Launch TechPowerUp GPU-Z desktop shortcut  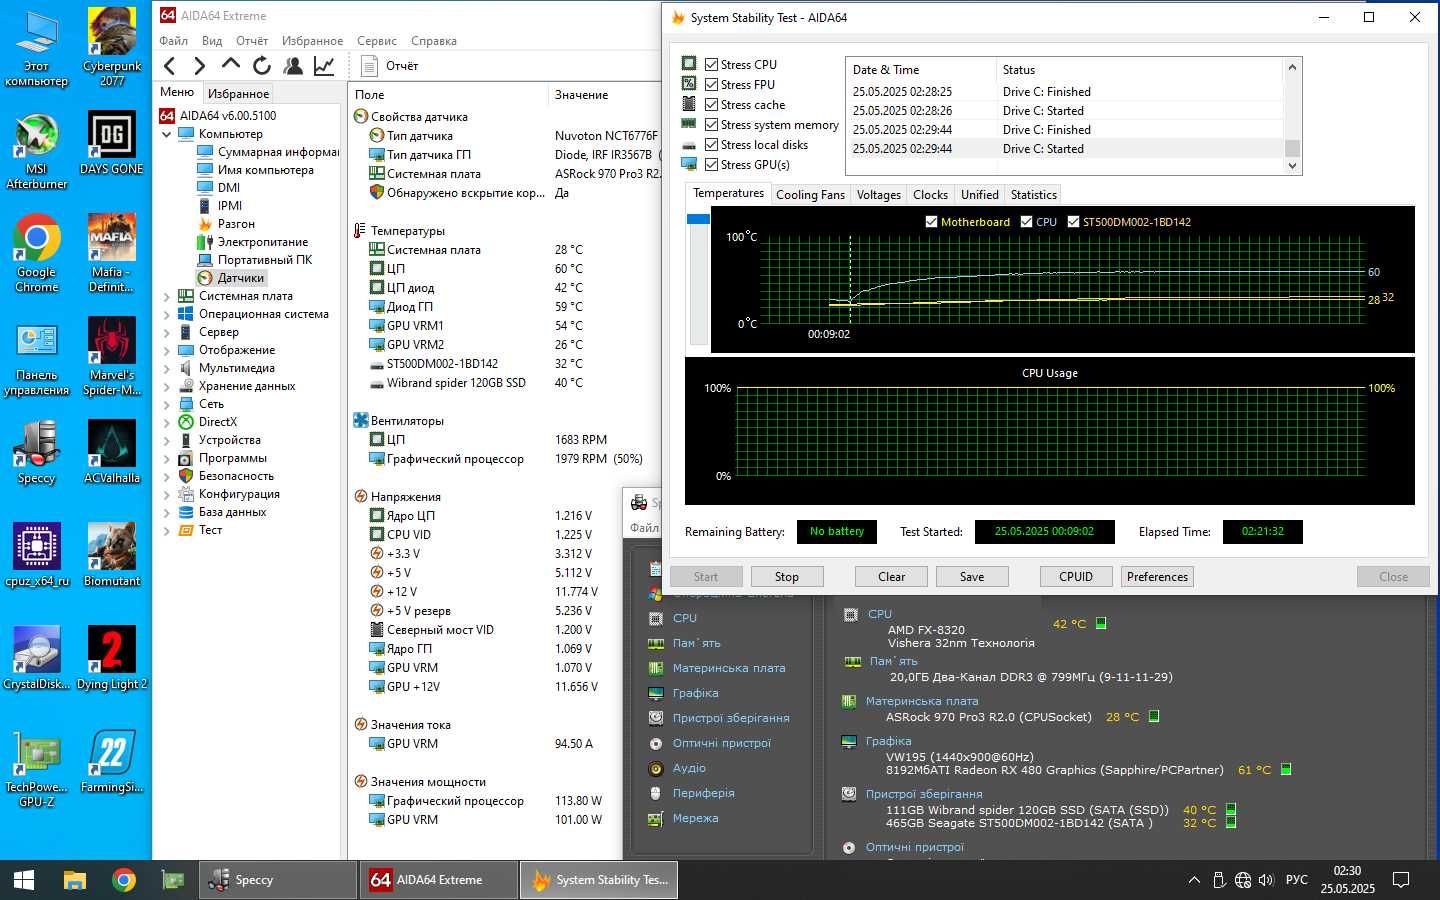pos(37,769)
